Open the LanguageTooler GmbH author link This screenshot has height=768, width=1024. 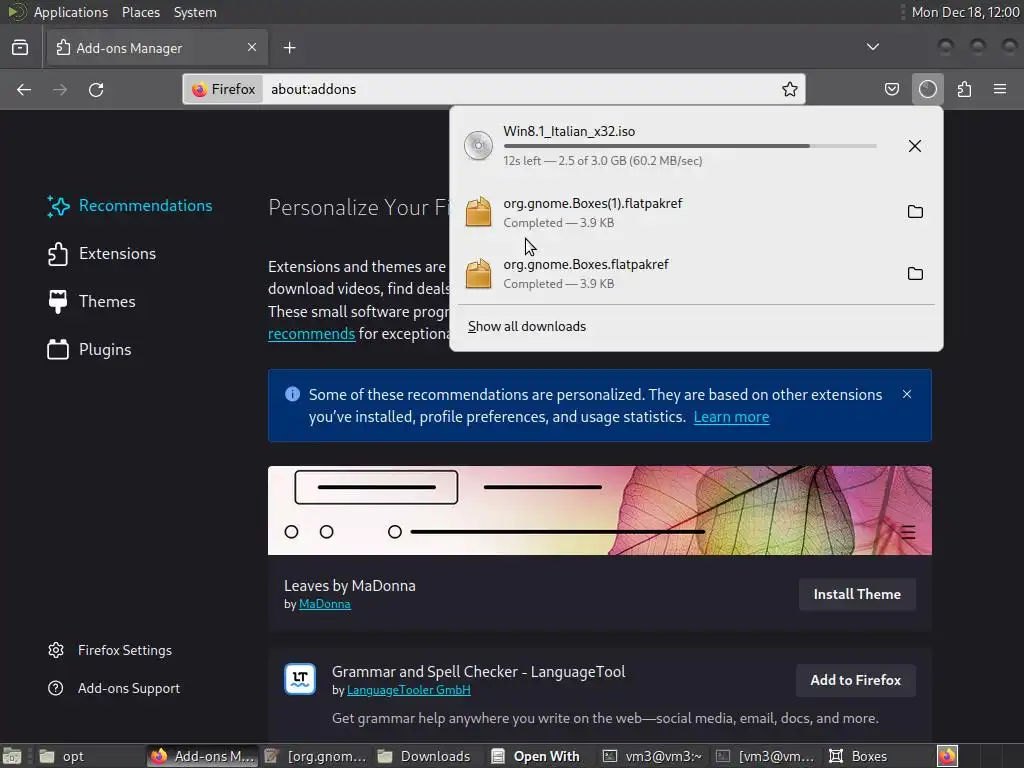click(408, 690)
